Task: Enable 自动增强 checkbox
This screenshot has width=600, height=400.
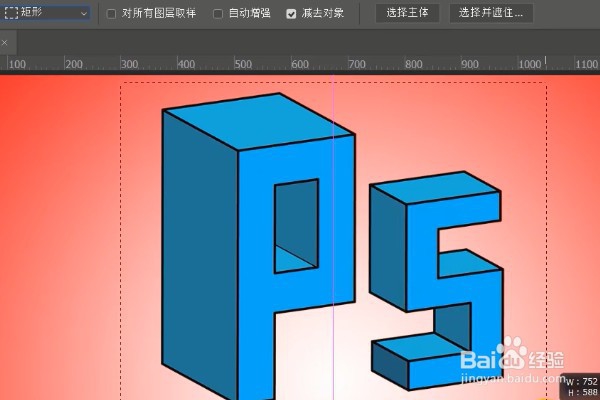Action: (218, 14)
